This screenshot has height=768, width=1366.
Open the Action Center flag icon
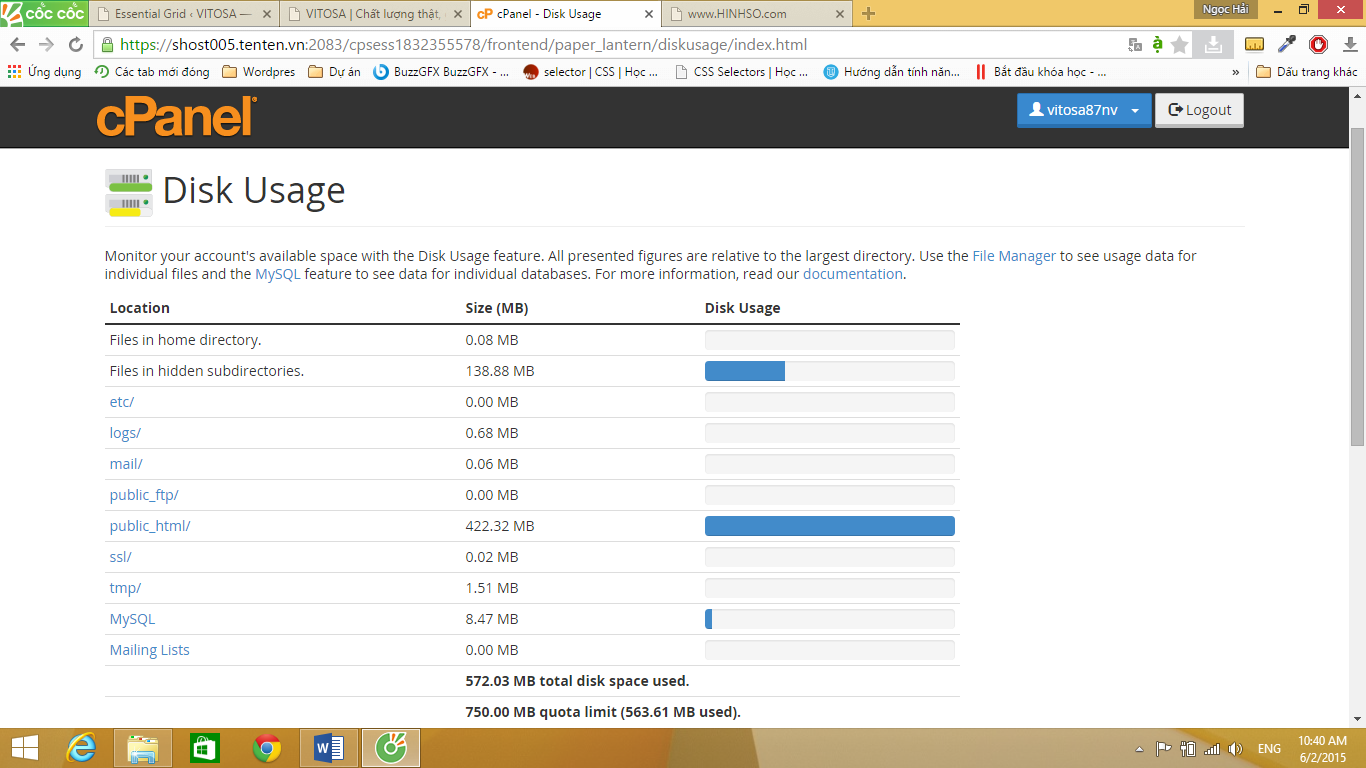pyautogui.click(x=1164, y=749)
